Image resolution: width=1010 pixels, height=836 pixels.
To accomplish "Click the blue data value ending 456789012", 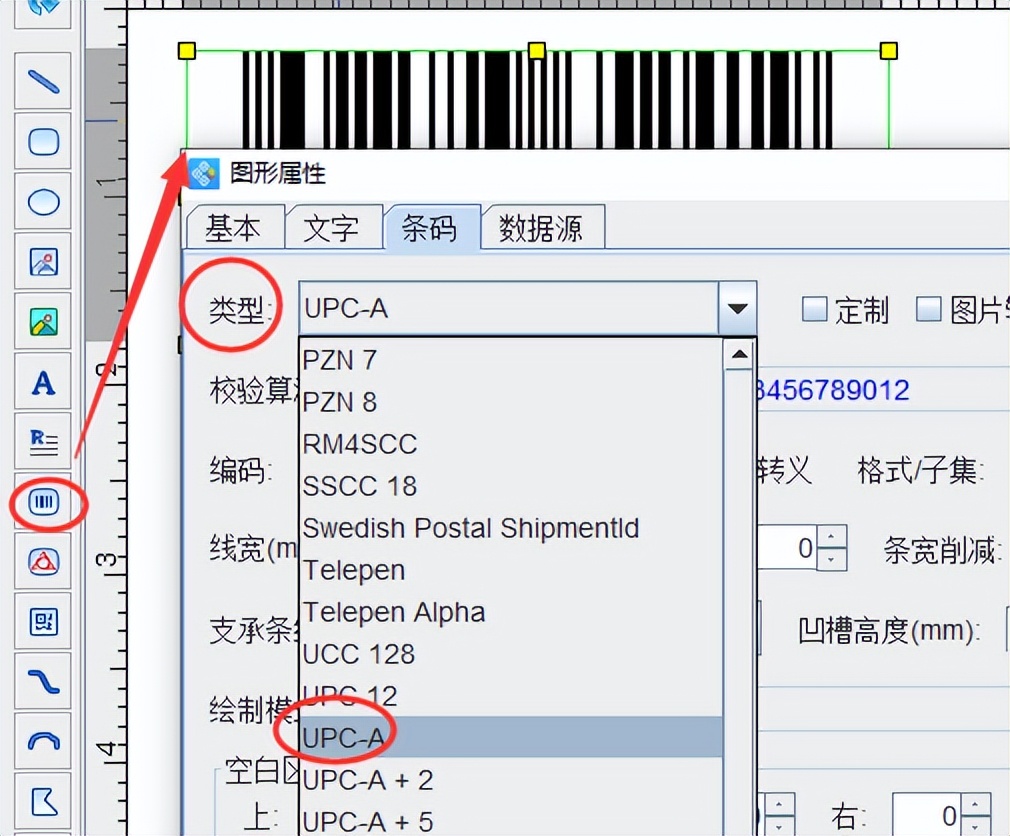I will (x=832, y=390).
